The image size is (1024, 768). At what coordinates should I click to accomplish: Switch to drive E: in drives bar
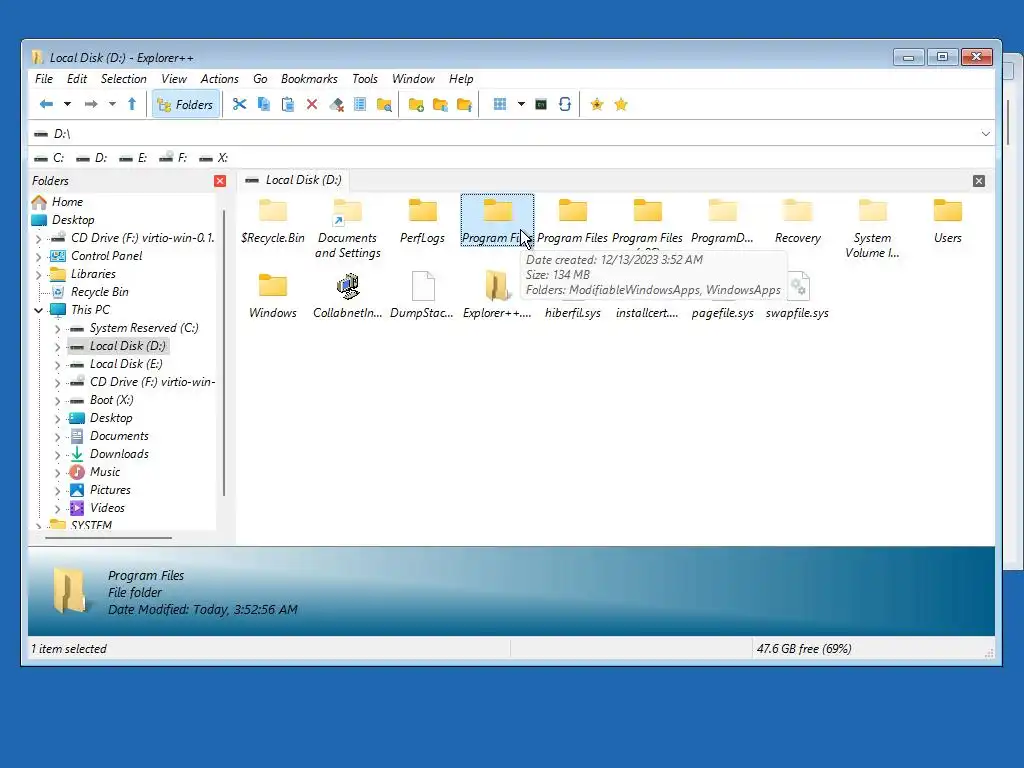[x=134, y=158]
